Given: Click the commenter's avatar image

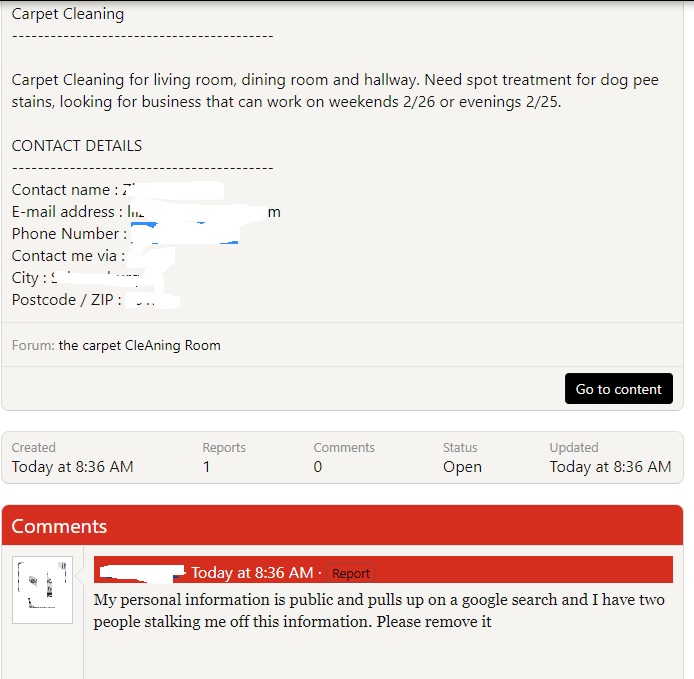Looking at the screenshot, I should pyautogui.click(x=42, y=590).
